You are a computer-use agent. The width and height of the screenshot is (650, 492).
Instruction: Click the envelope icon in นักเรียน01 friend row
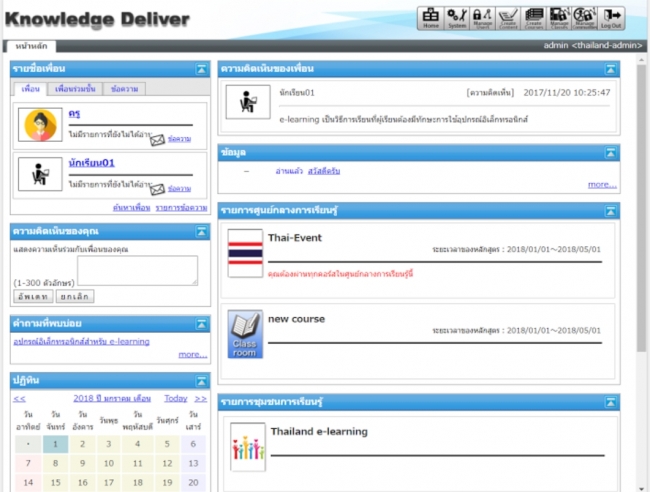pyautogui.click(x=157, y=189)
